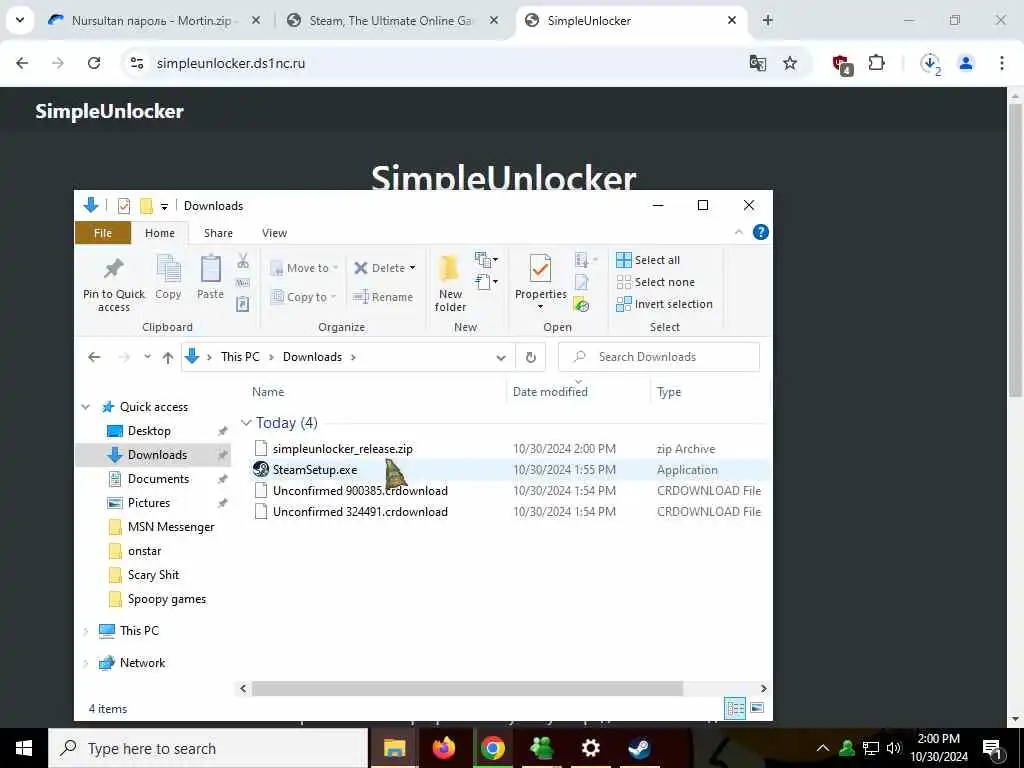Open recent locations dropdown arrow
The width and height of the screenshot is (1024, 768).
tap(148, 357)
